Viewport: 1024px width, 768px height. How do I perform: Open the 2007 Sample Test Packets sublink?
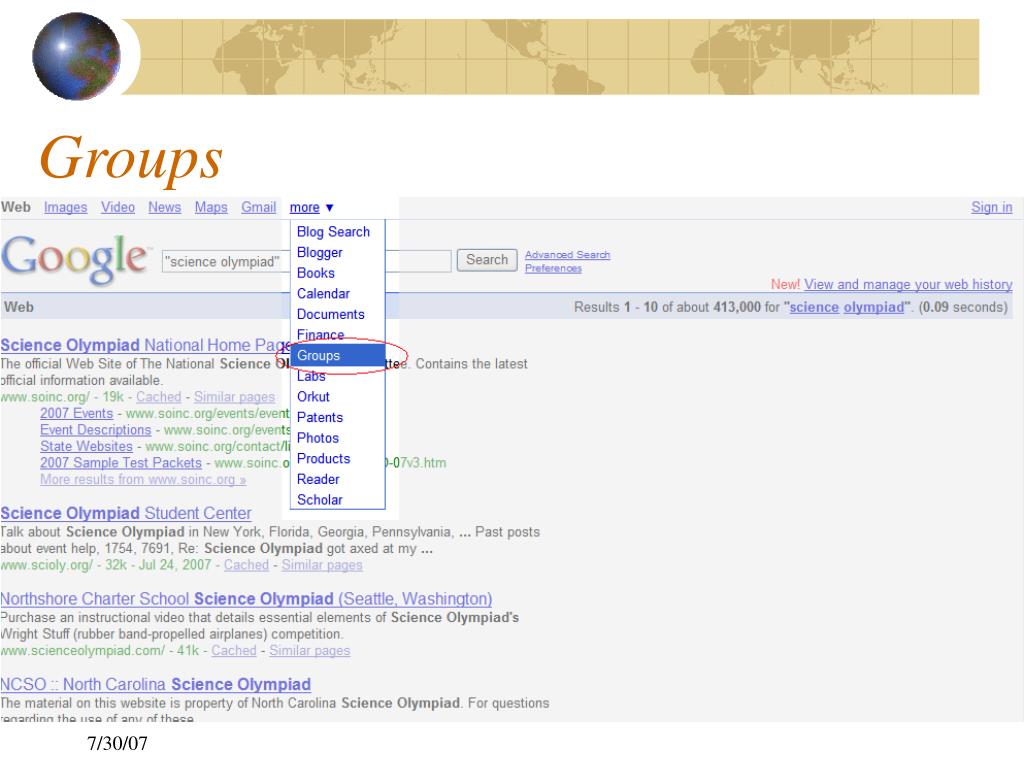[x=121, y=462]
